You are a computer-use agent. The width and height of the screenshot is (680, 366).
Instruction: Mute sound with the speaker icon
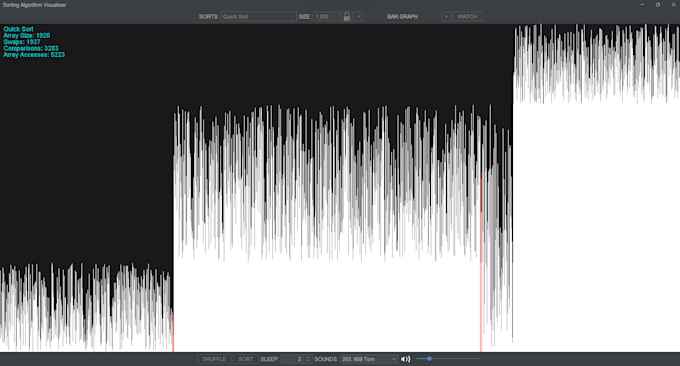(x=405, y=359)
